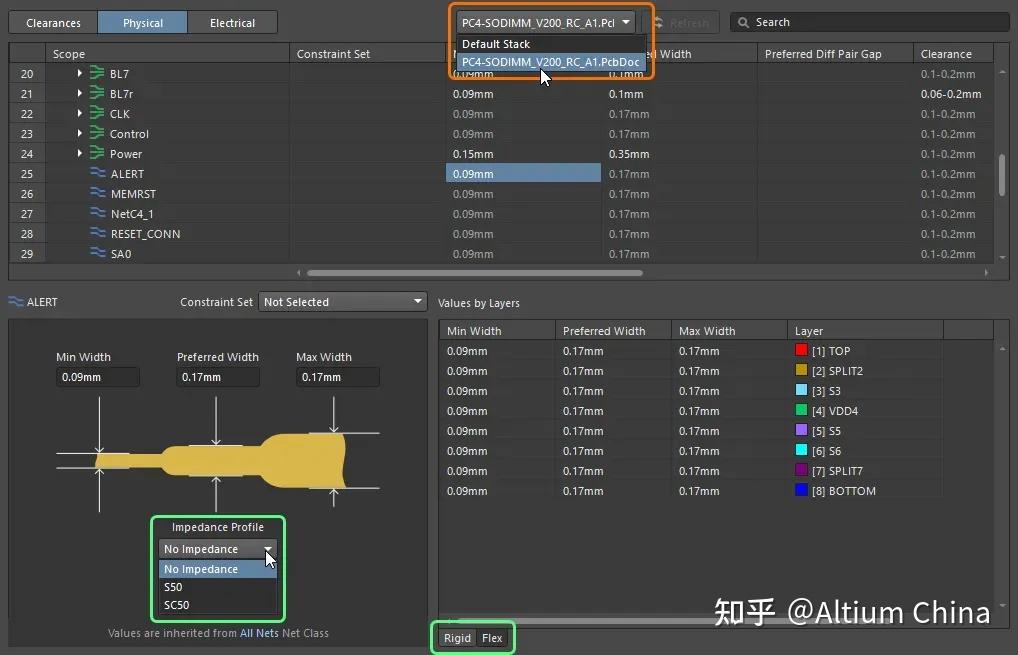Click the blue BOTTOM layer color swatch

pyautogui.click(x=801, y=490)
